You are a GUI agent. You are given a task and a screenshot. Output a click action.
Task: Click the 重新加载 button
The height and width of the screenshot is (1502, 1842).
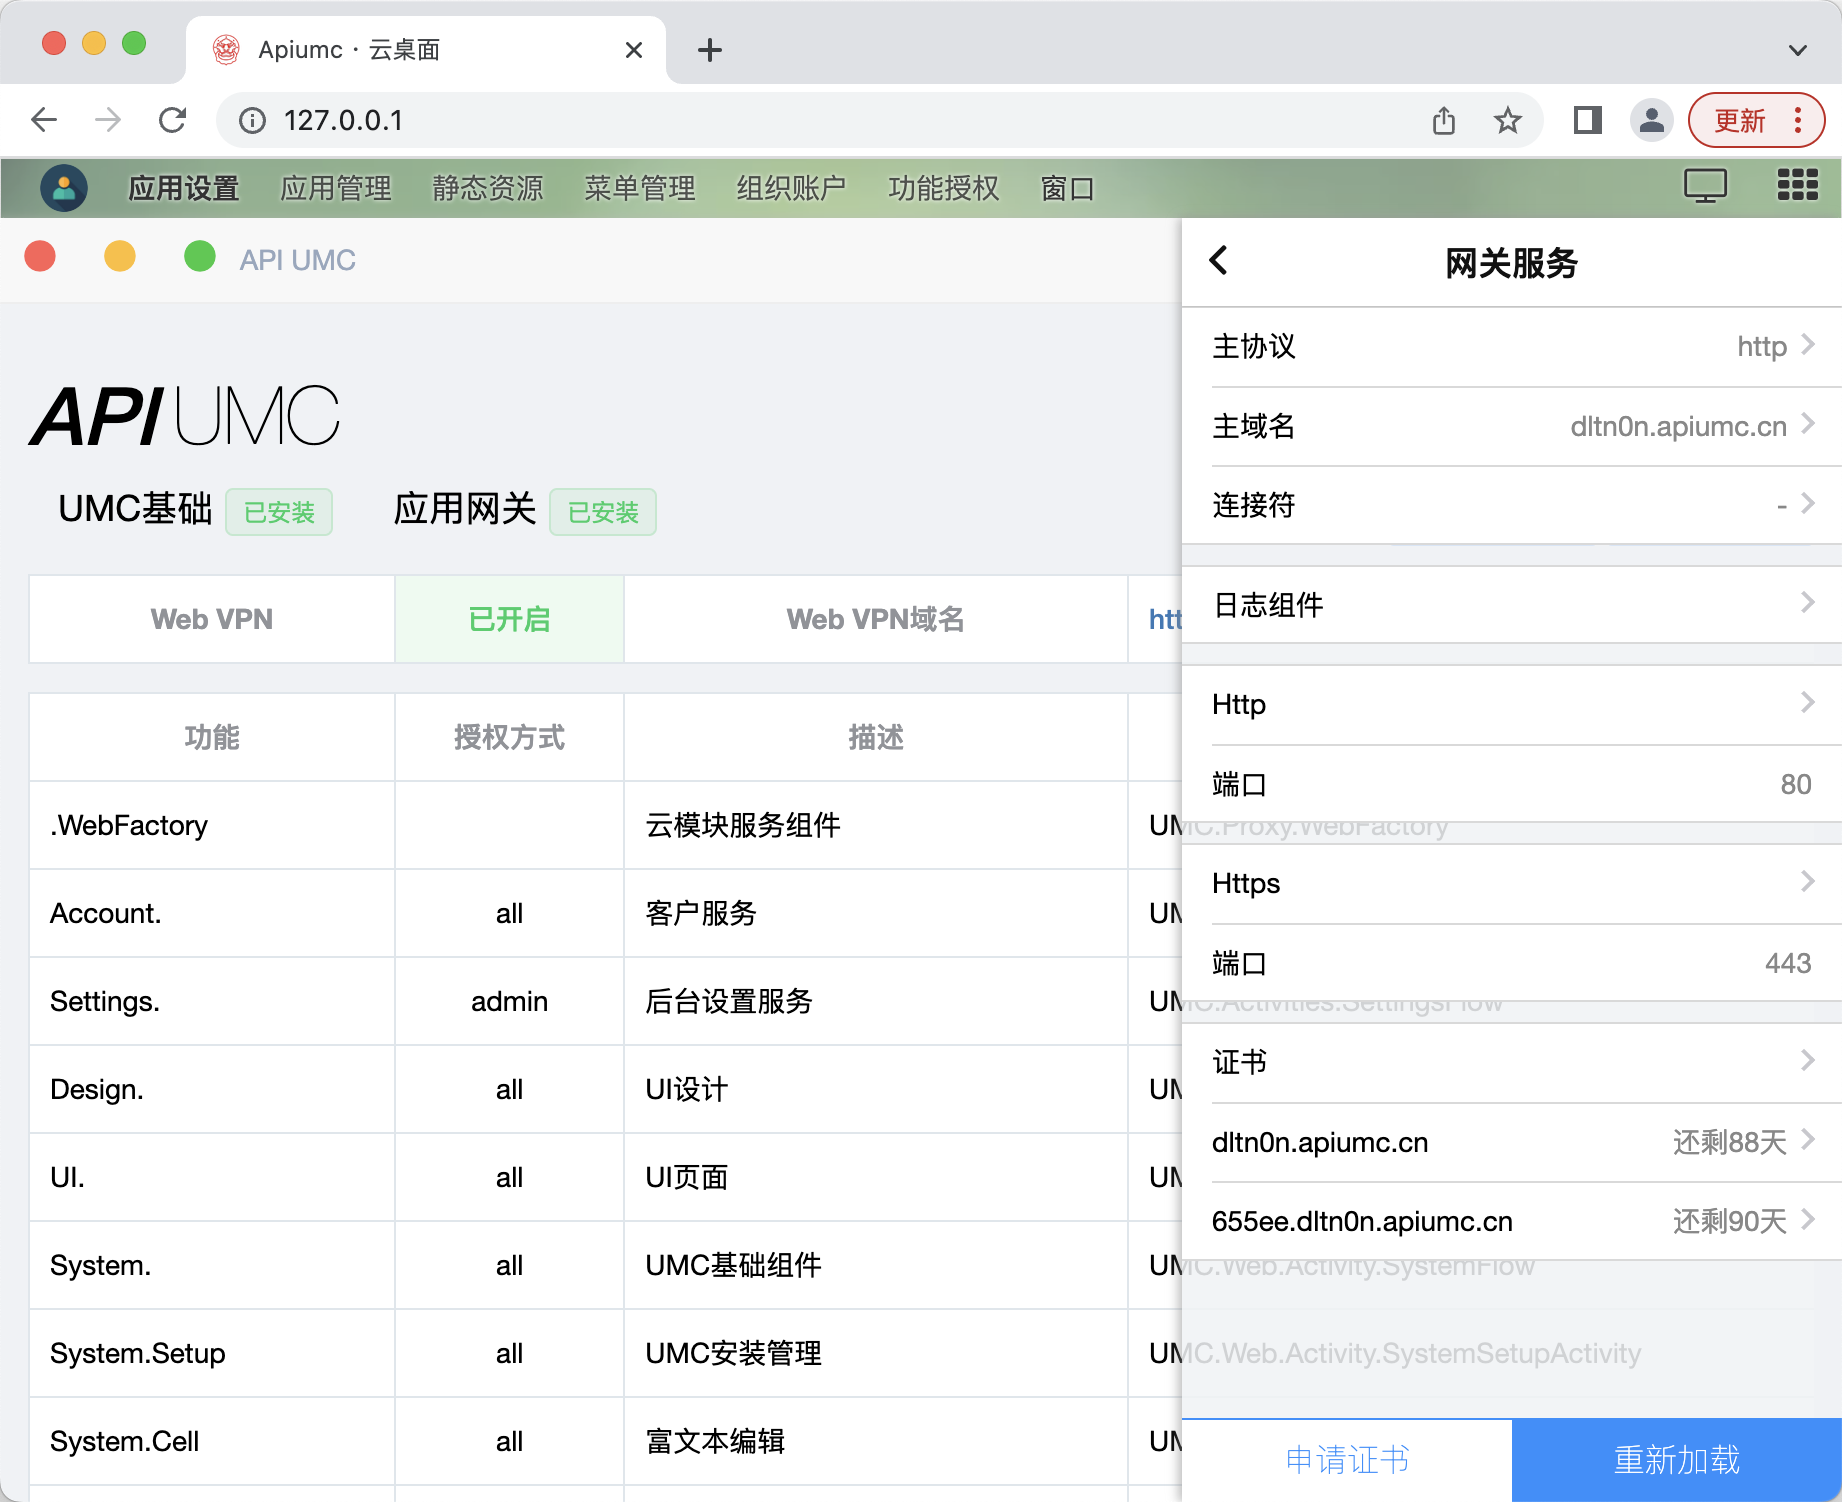pos(1677,1460)
